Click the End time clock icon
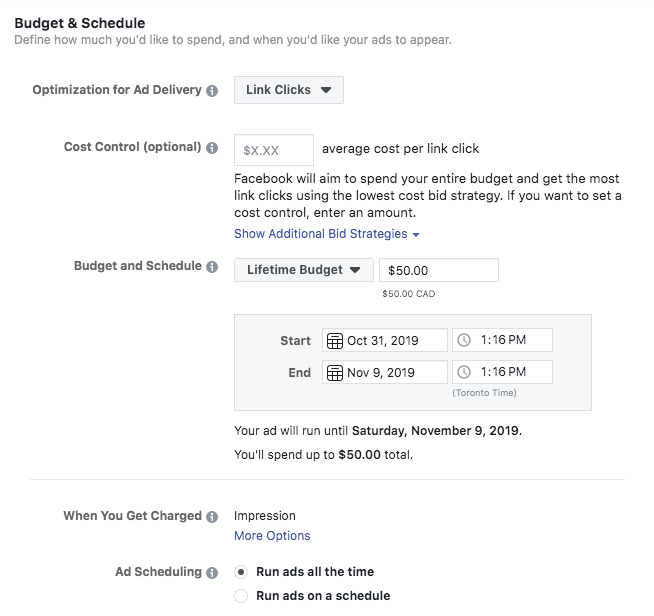The width and height of the screenshot is (654, 616). 464,373
